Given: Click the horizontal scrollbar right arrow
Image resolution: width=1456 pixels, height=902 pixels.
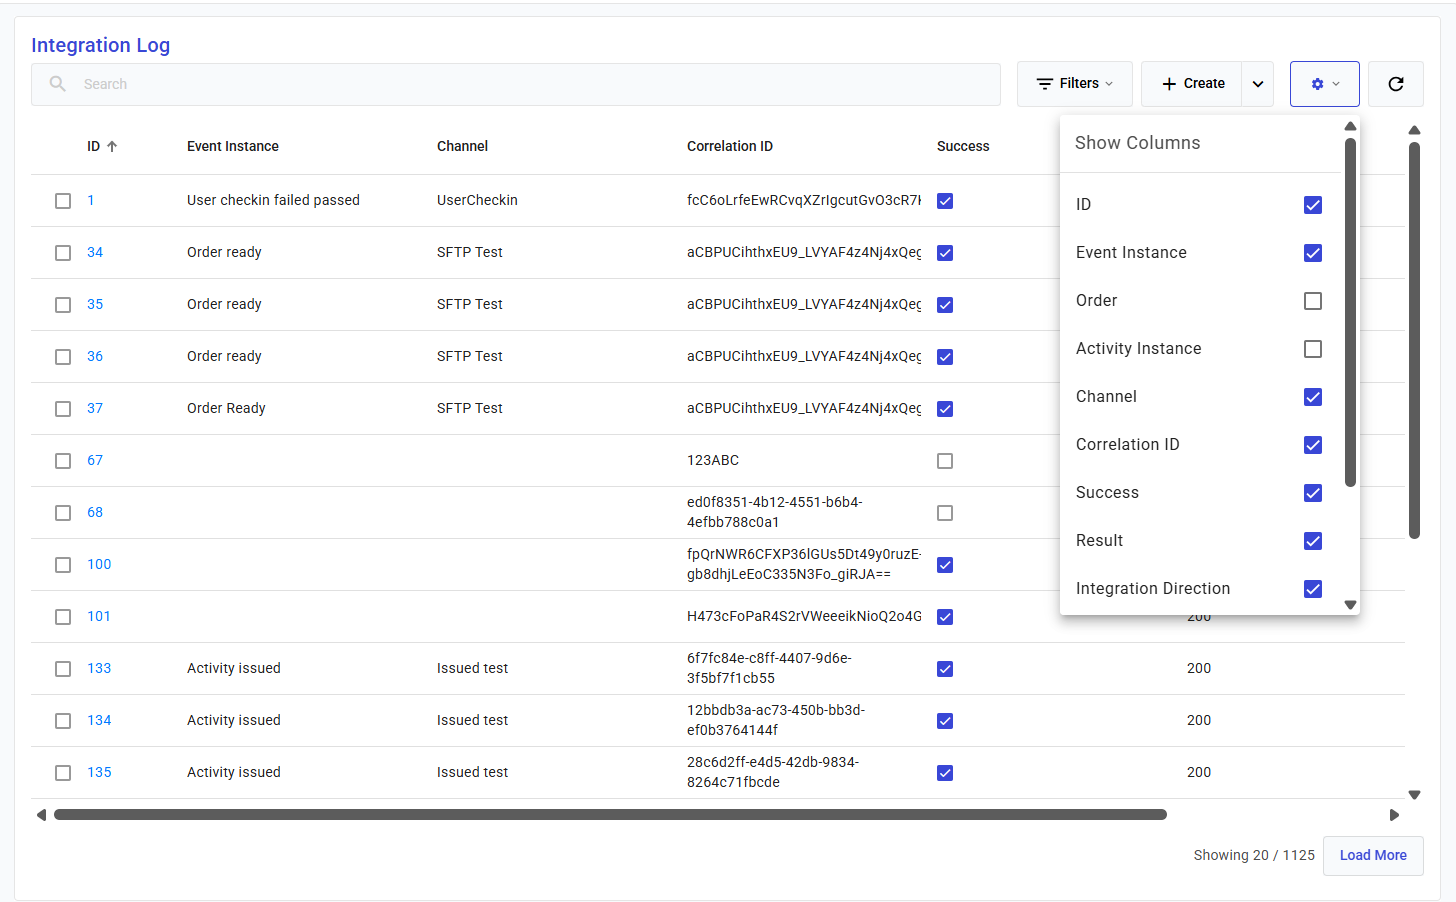Looking at the screenshot, I should [x=1394, y=815].
